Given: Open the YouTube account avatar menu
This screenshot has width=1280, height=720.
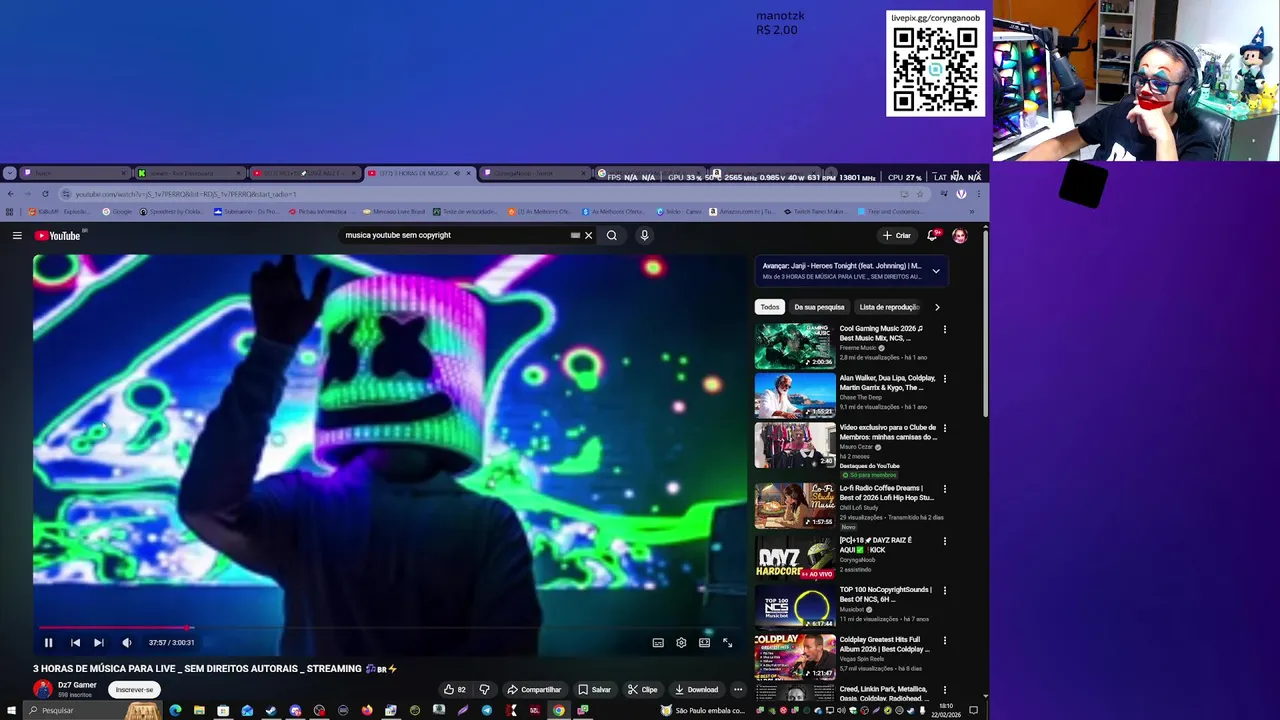Looking at the screenshot, I should tap(960, 235).
